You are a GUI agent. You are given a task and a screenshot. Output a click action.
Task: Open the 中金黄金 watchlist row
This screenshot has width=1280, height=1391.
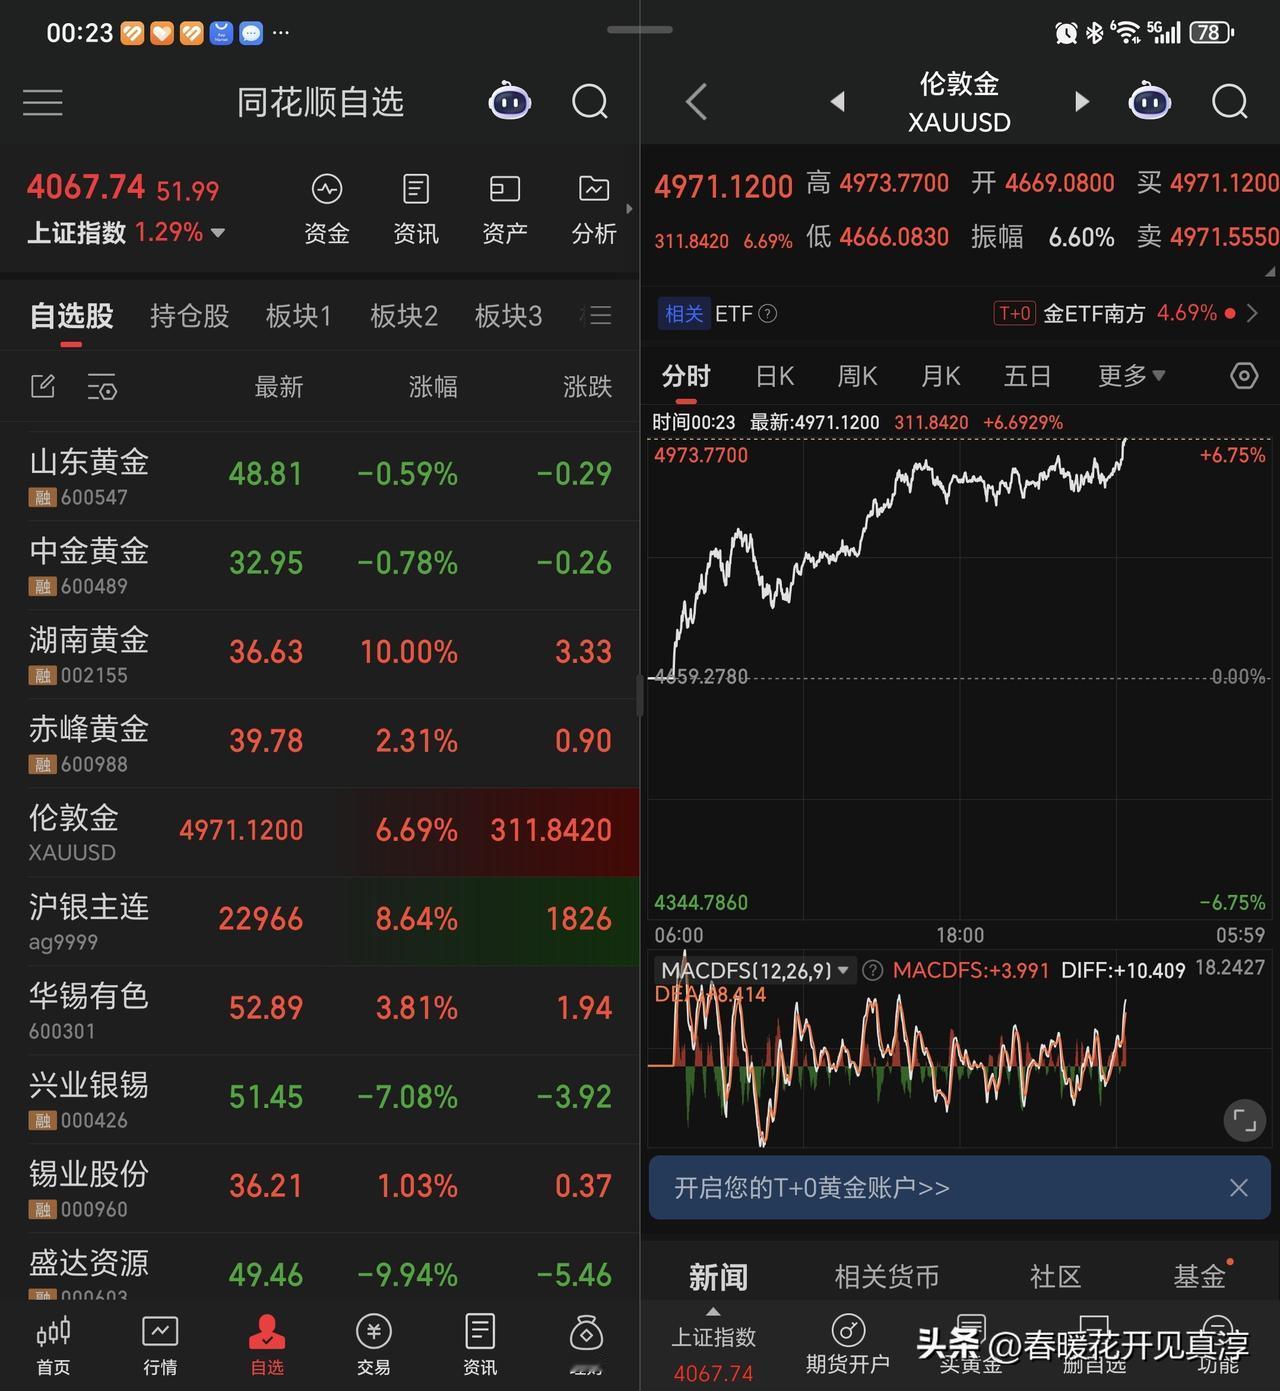point(320,565)
